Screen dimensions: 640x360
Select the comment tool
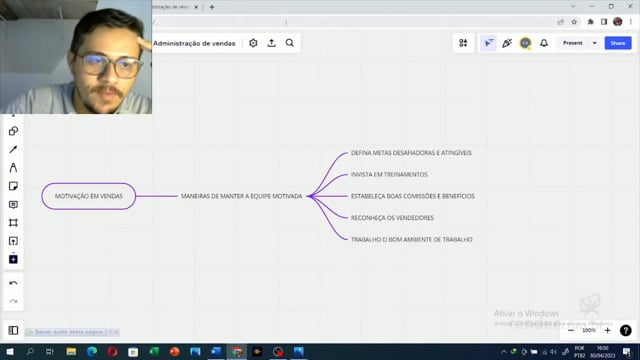tap(13, 204)
